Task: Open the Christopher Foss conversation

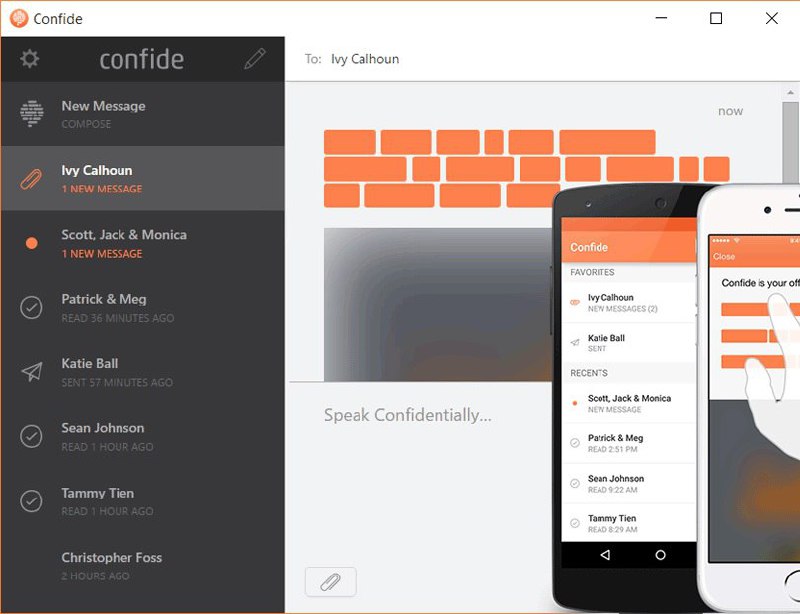Action: tap(143, 566)
